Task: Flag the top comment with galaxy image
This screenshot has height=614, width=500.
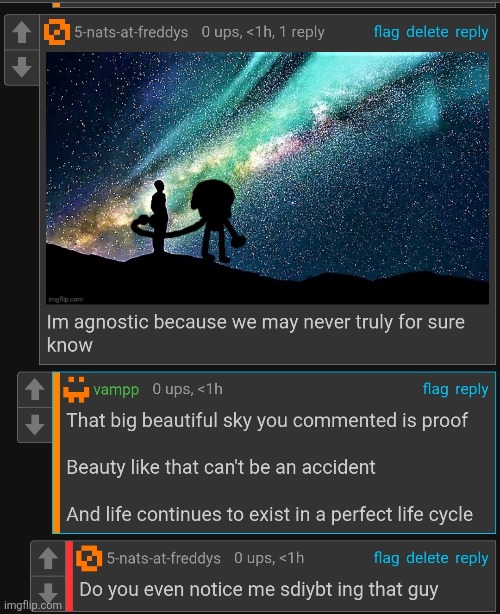Action: click(x=386, y=32)
